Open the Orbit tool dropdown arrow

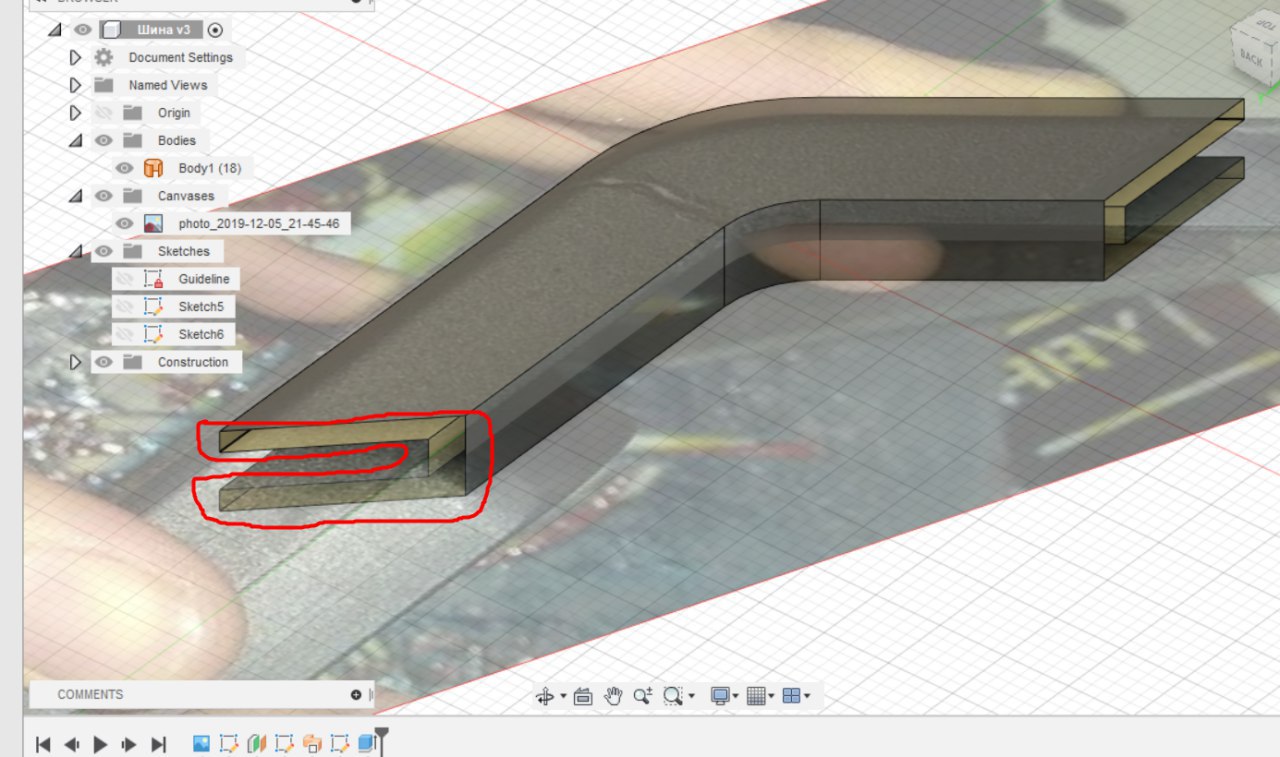tap(563, 697)
